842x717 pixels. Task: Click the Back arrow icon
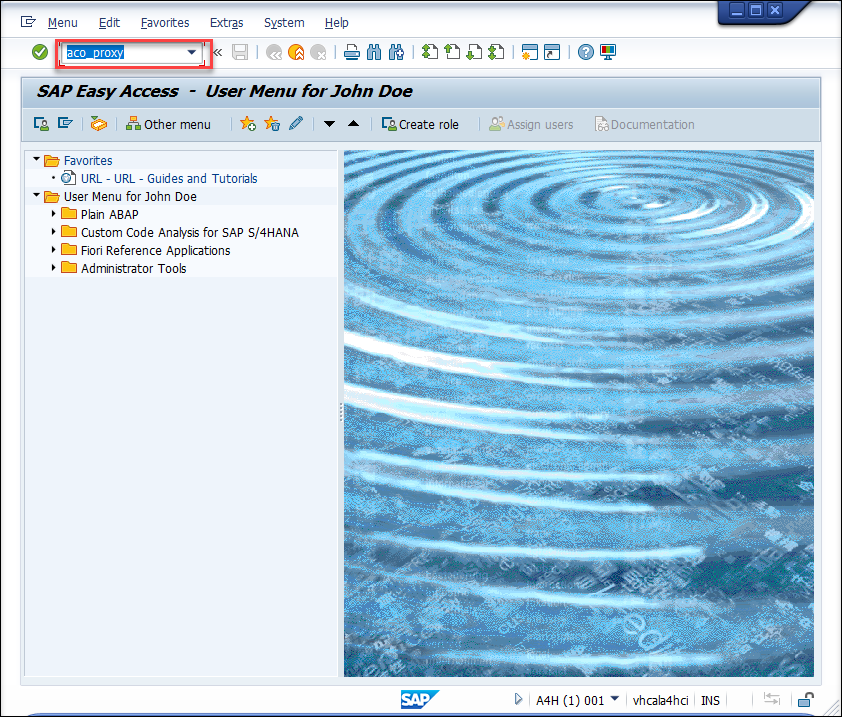[274, 52]
